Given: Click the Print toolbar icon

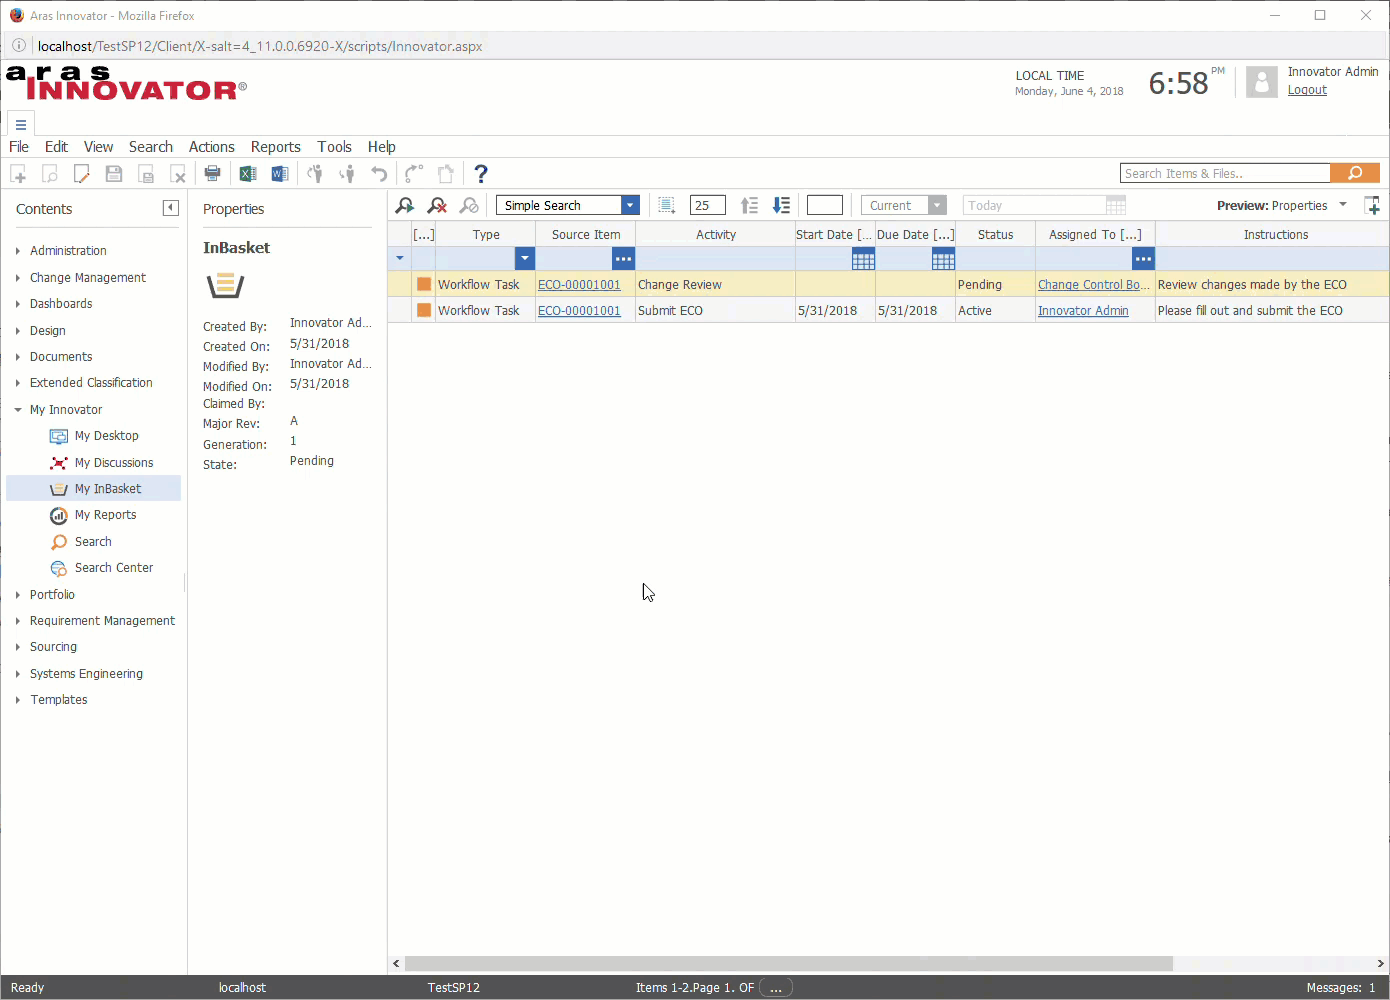Looking at the screenshot, I should (x=212, y=174).
